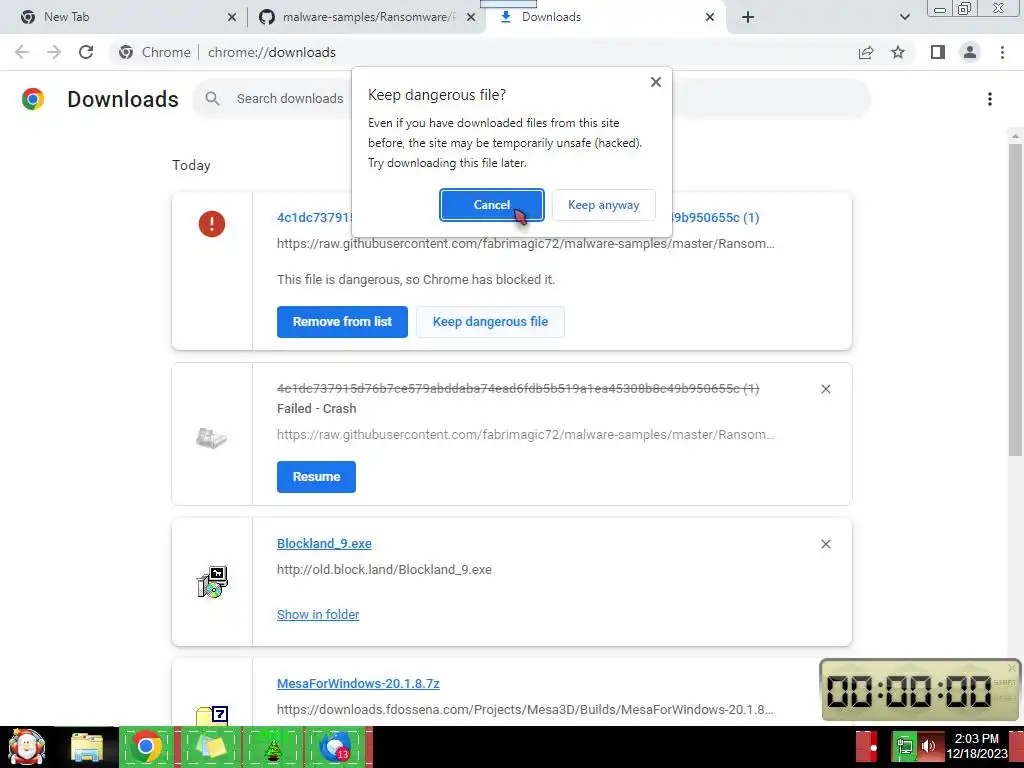Reload the downloads page
1024x768 pixels.
(x=86, y=52)
